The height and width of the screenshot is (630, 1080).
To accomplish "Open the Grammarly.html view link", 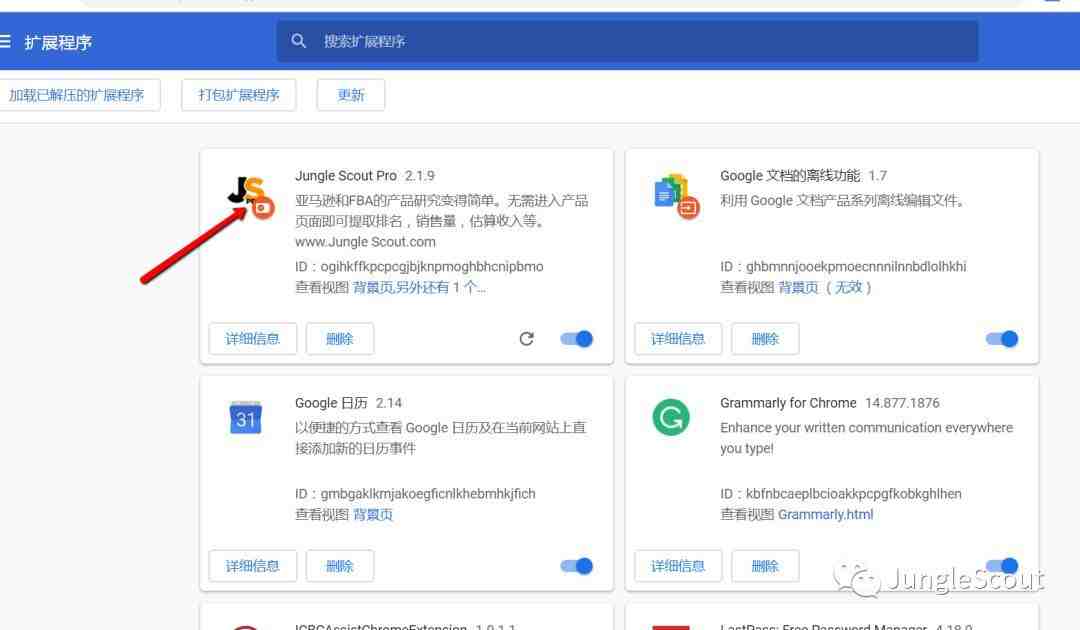I will (825, 514).
